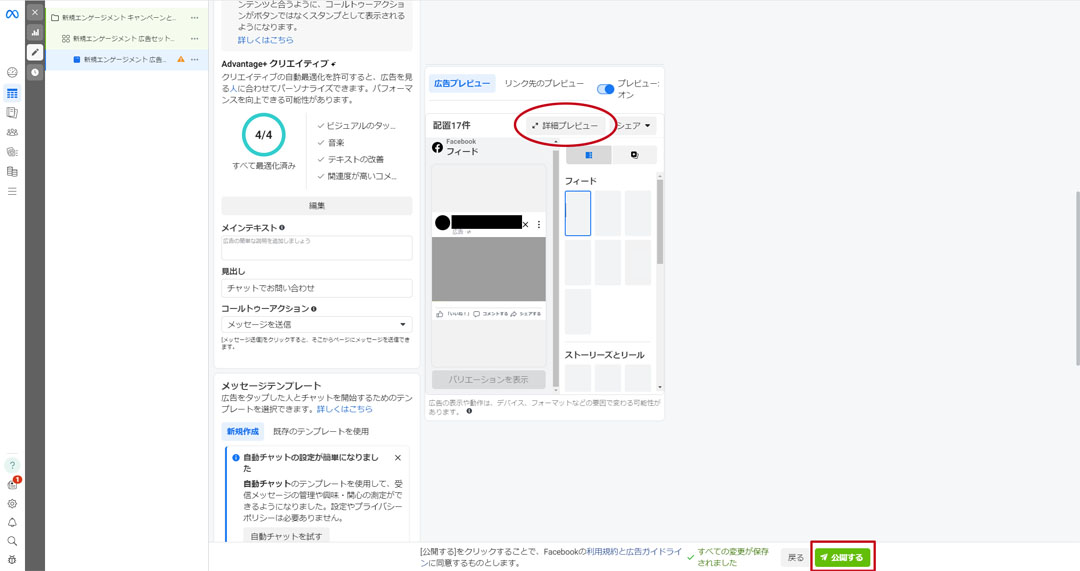The image size is (1080, 571).
Task: Click the ビジュアルのタッ... checked item
Action: coord(357,125)
